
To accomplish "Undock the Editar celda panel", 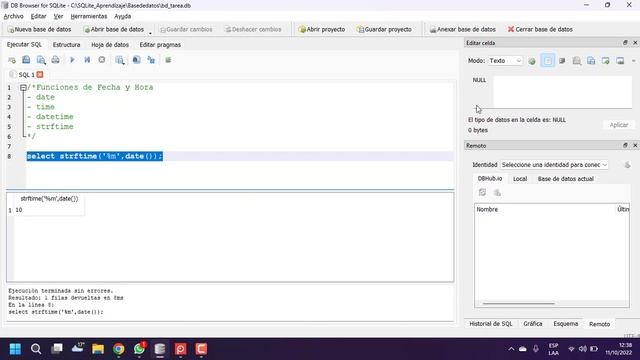I will (x=625, y=42).
